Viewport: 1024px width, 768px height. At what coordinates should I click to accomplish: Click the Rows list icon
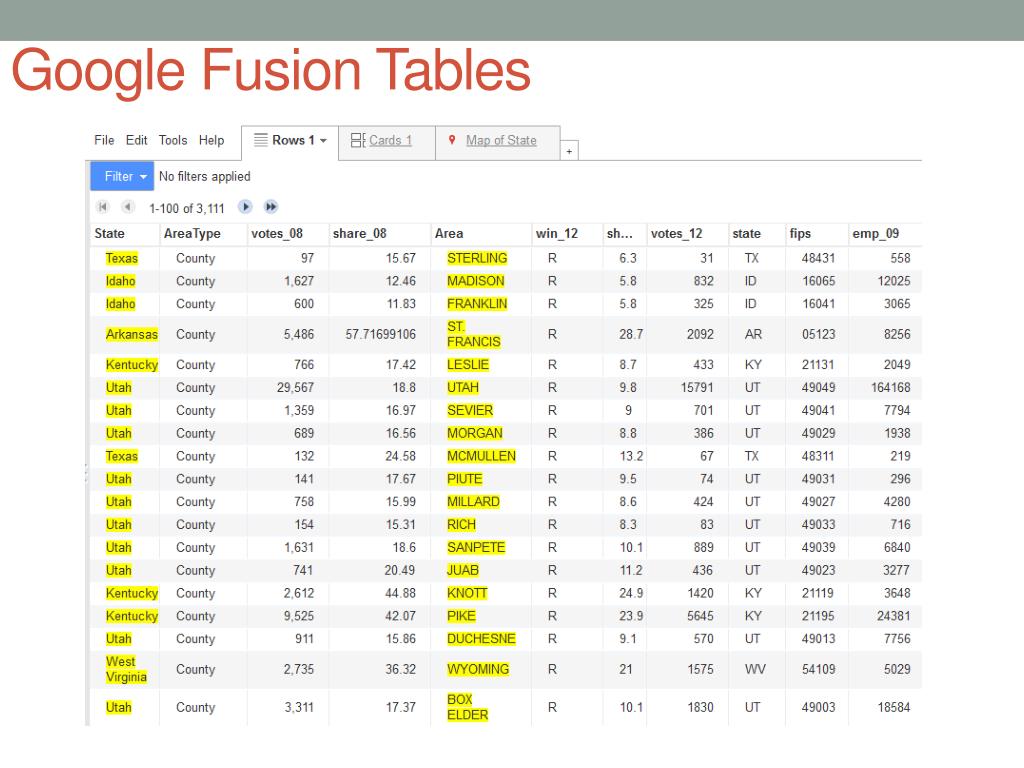(x=261, y=140)
